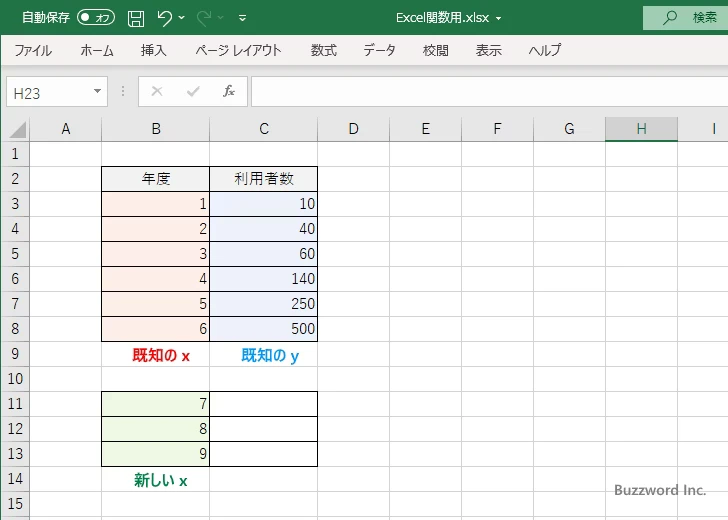Select cell containing 10
This screenshot has height=520, width=728.
[x=264, y=204]
